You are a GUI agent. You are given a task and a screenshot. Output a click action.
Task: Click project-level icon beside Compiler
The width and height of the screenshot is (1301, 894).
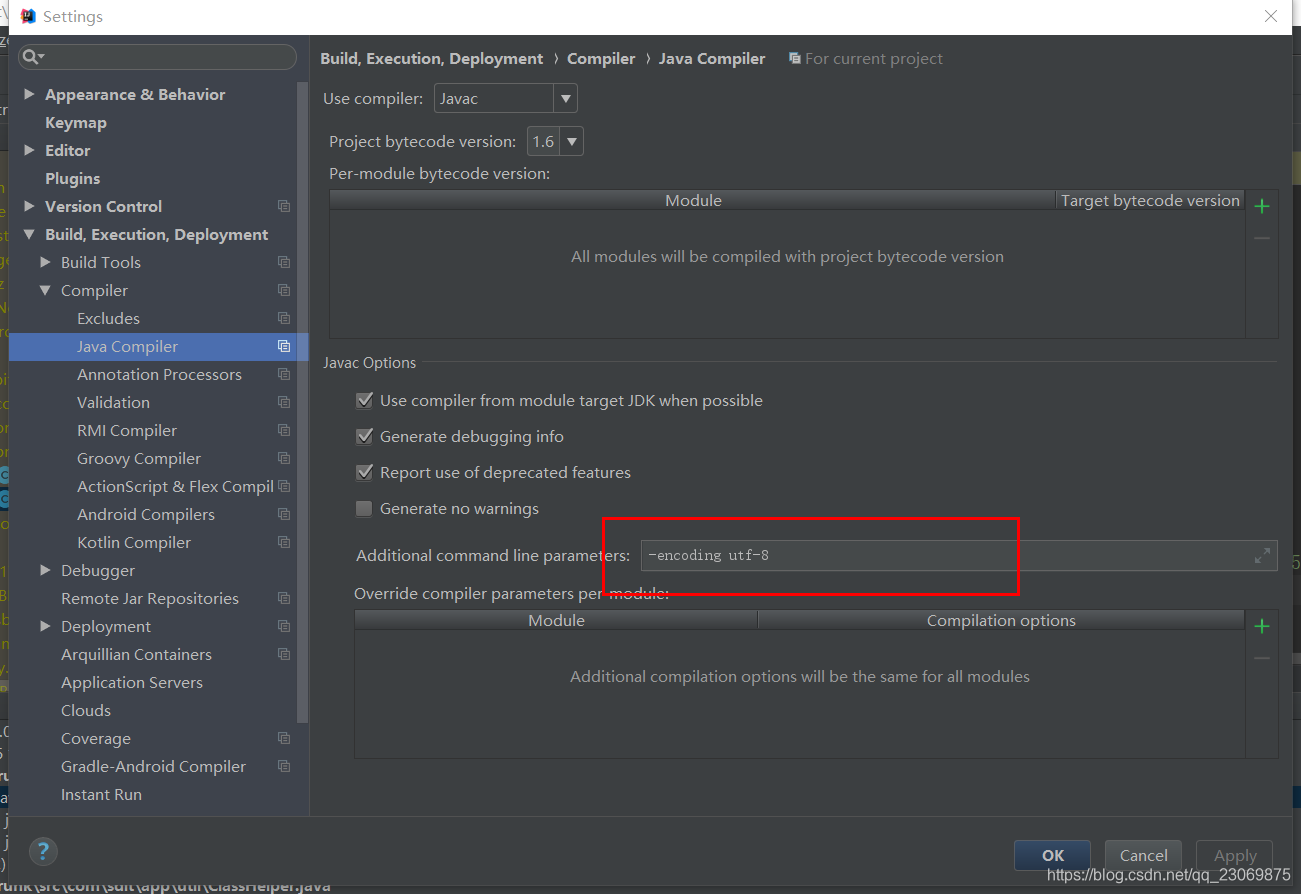tap(284, 290)
